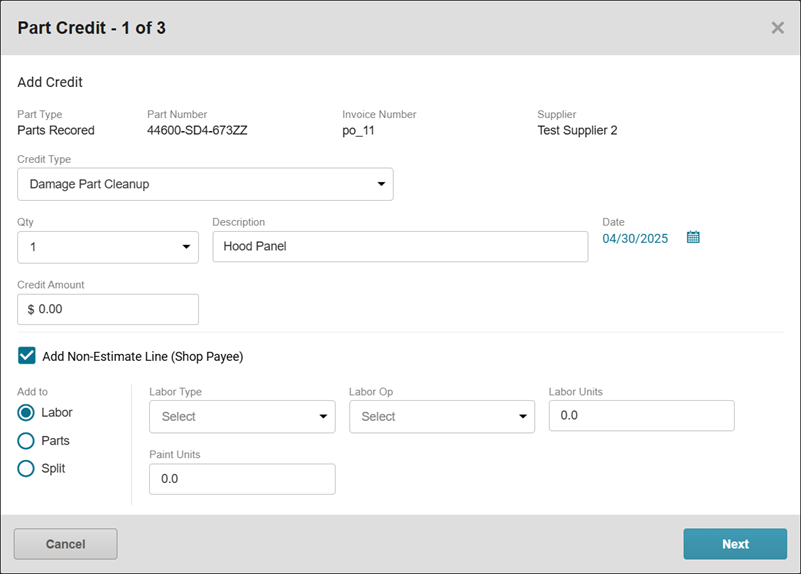Choose the Split radio option

(x=26, y=468)
